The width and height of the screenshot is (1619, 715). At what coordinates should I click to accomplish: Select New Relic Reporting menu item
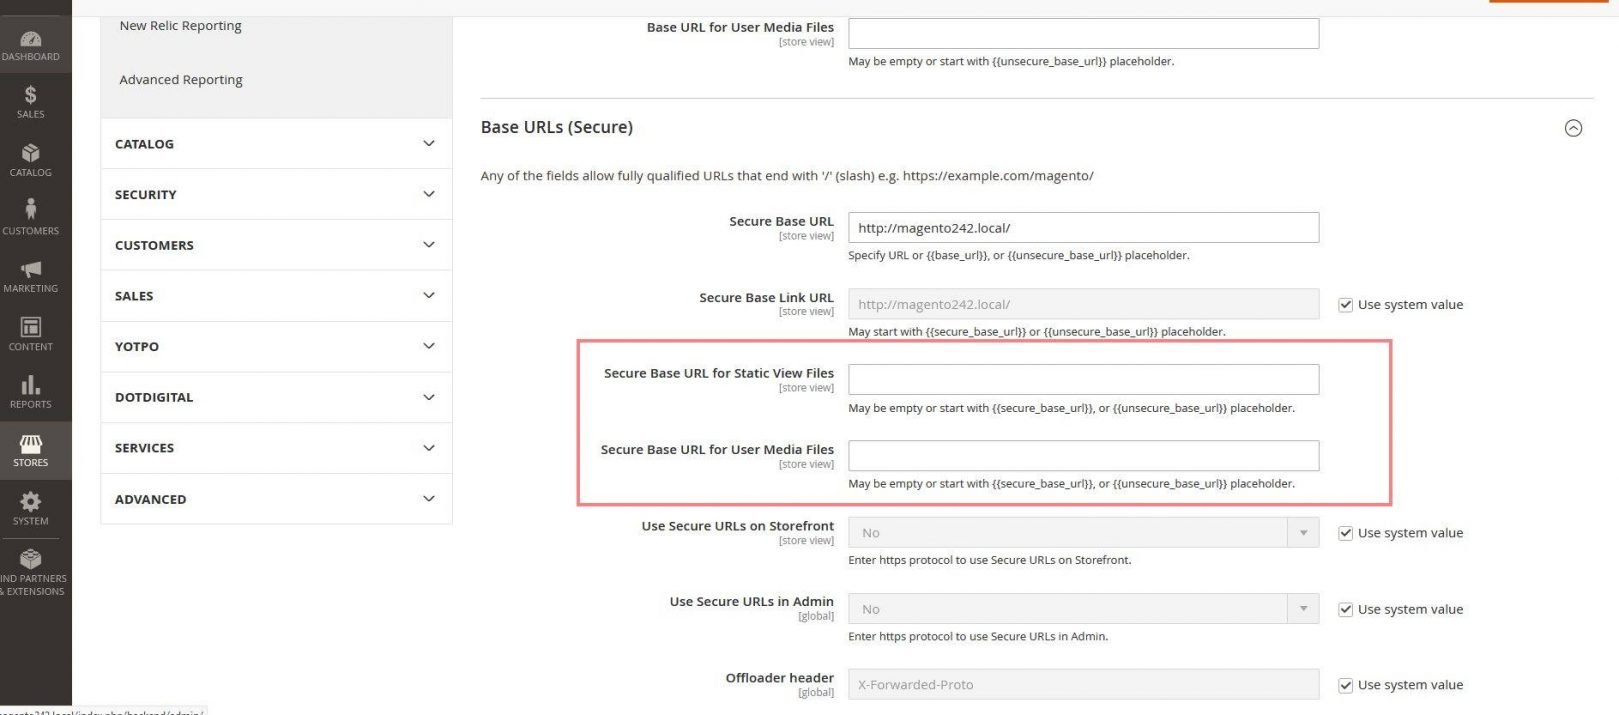(180, 26)
